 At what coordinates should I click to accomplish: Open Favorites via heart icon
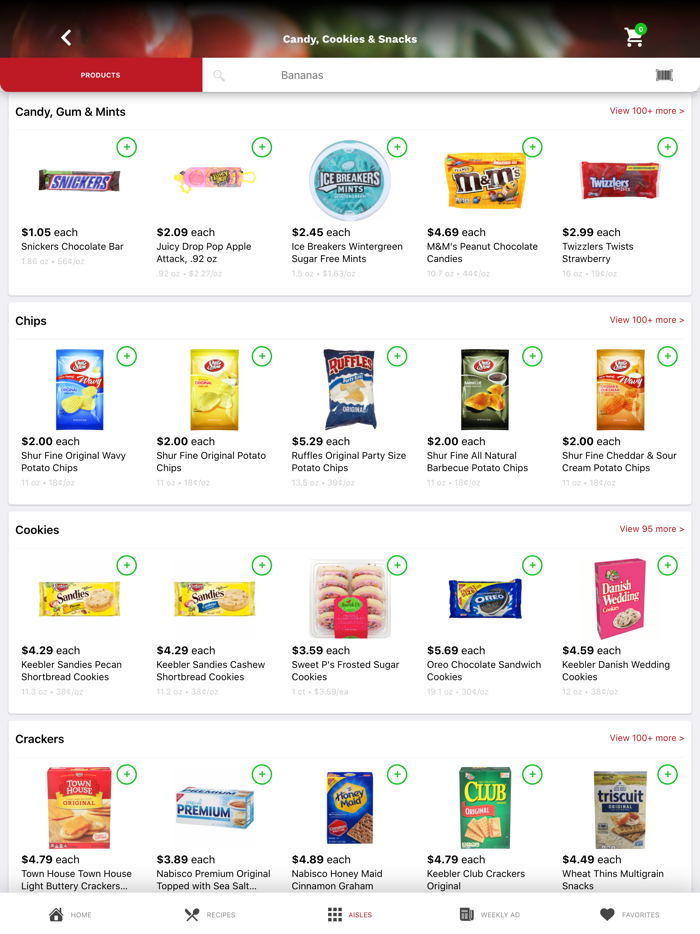pyautogui.click(x=606, y=914)
